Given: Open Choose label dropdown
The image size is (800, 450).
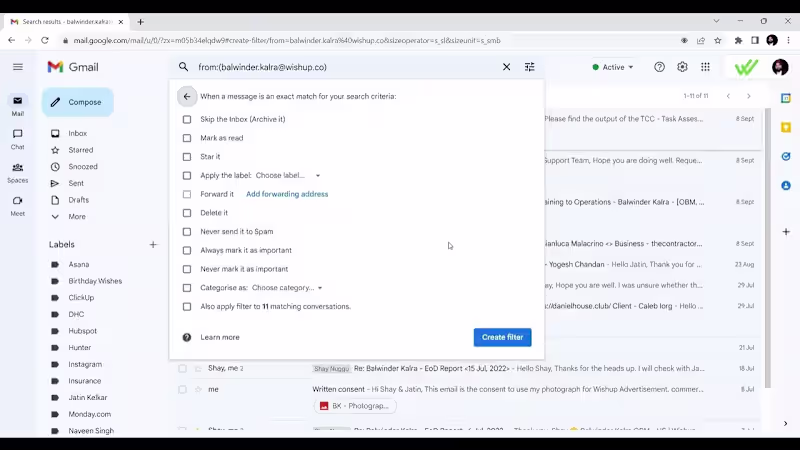Looking at the screenshot, I should pyautogui.click(x=288, y=176).
